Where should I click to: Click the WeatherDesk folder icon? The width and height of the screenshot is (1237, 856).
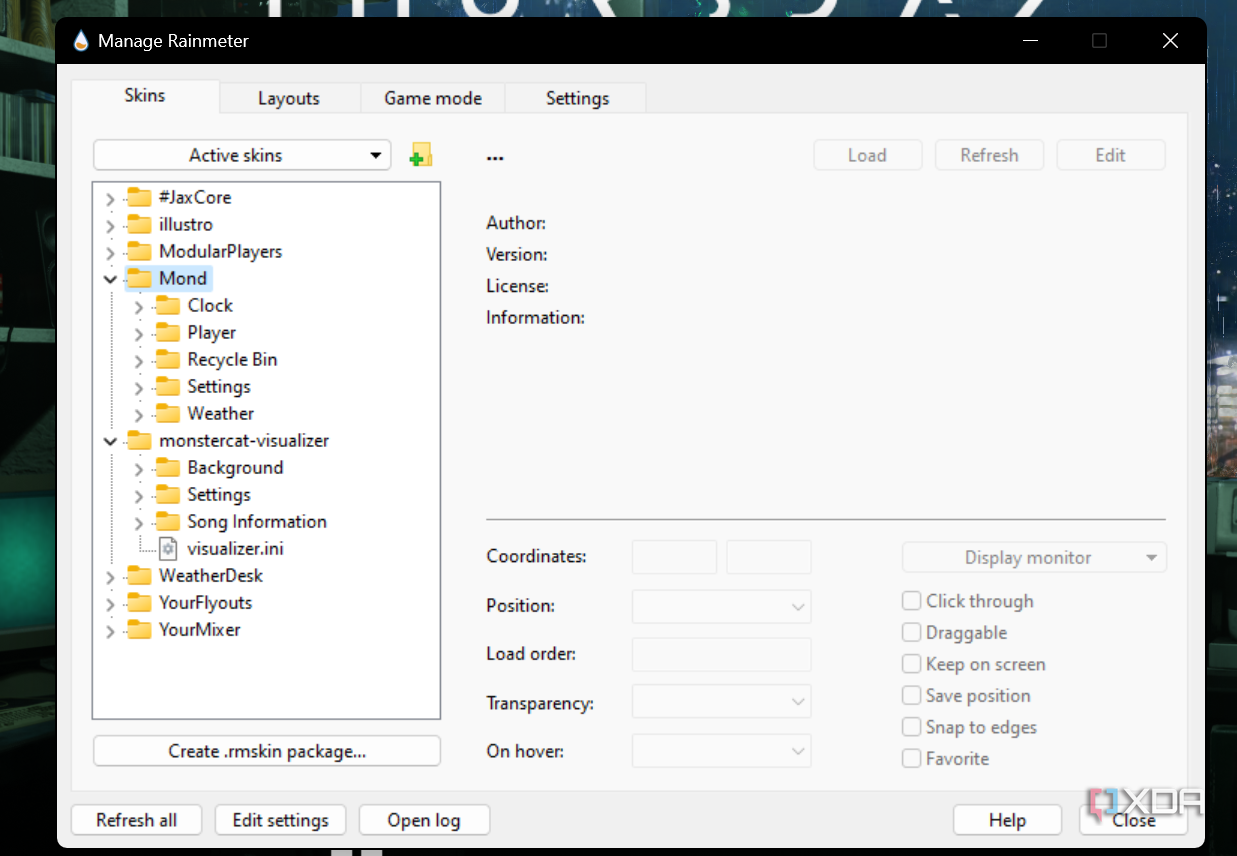[139, 575]
